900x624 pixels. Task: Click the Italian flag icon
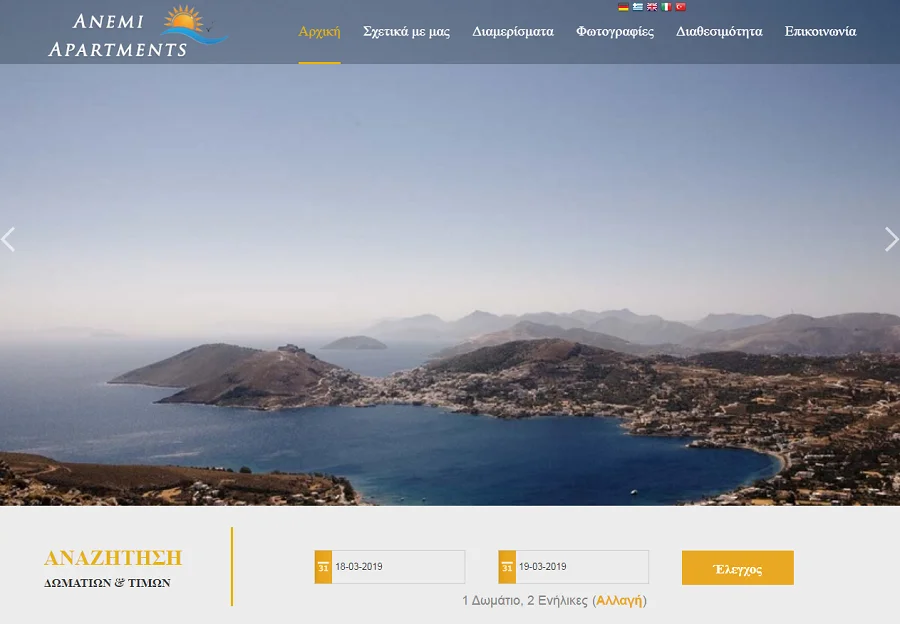point(666,7)
